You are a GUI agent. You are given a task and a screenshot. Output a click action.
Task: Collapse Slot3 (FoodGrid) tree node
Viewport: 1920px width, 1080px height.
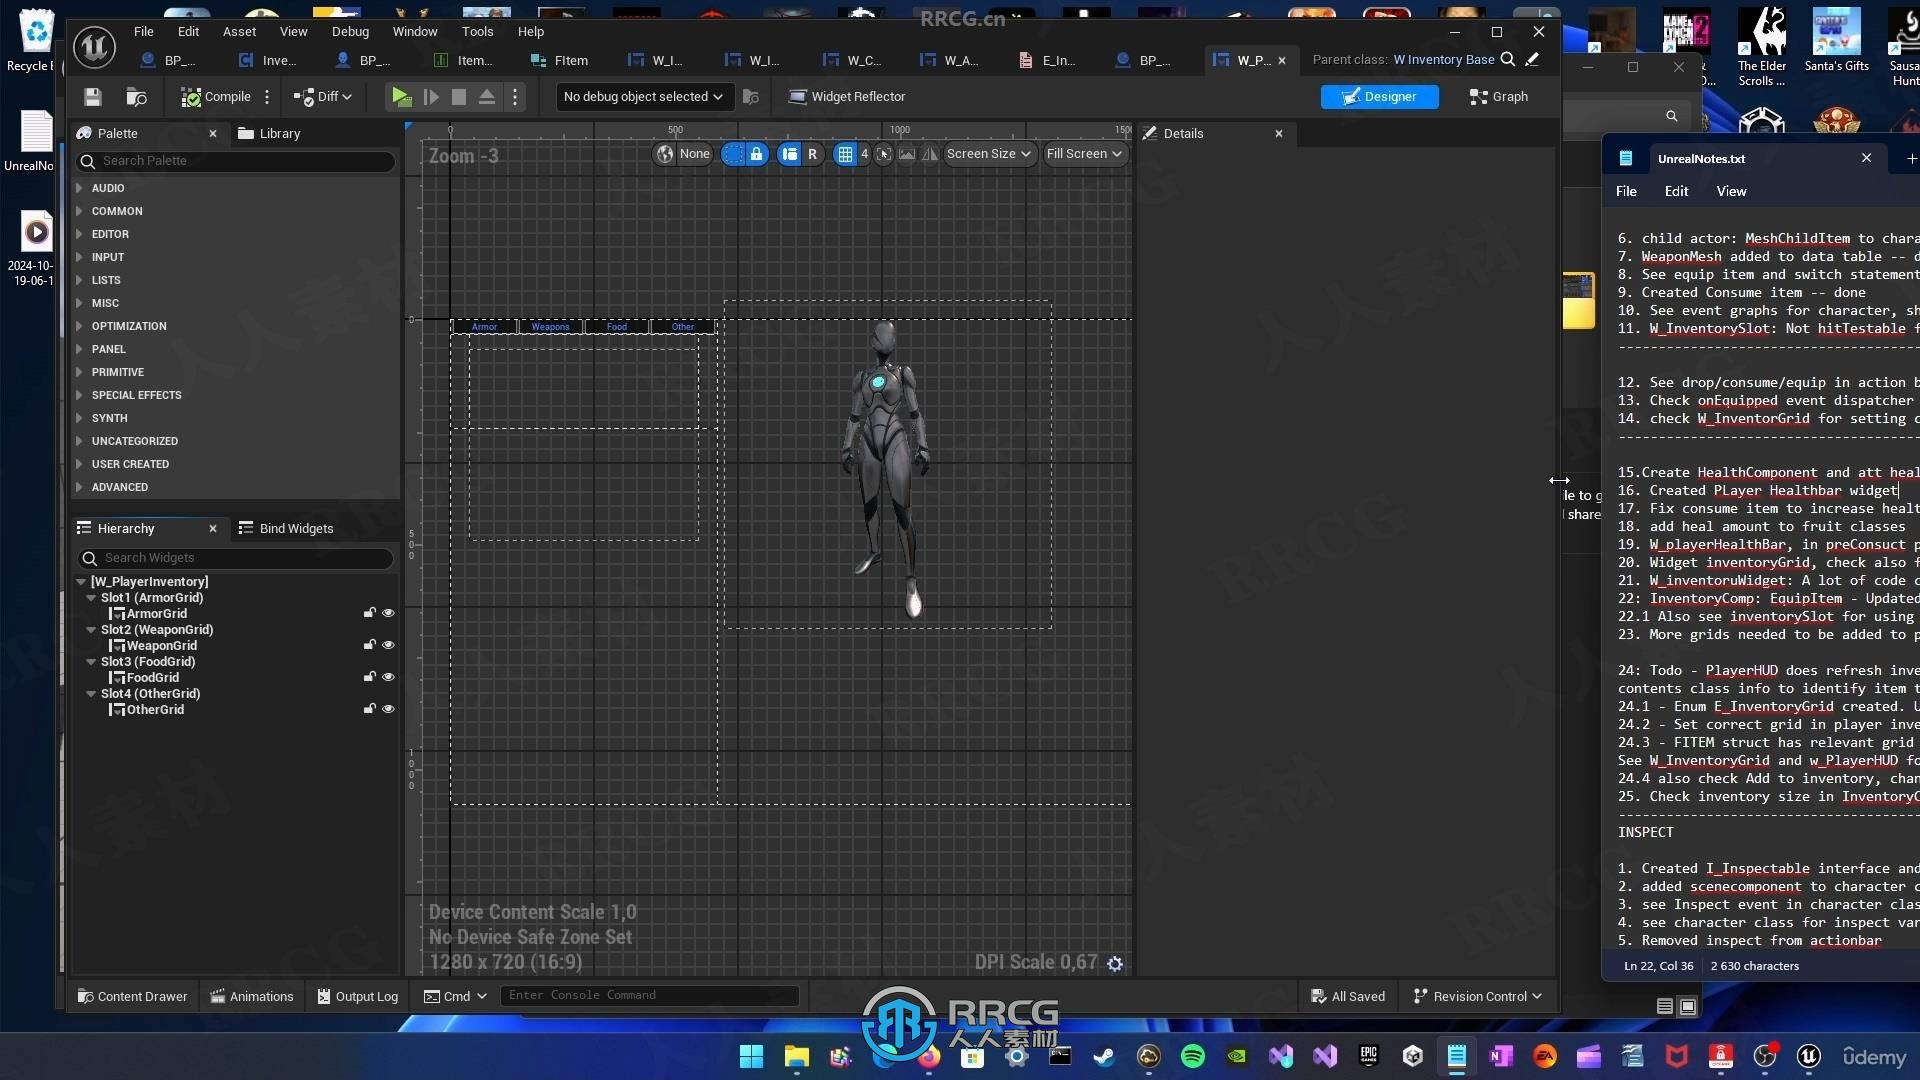coord(91,662)
